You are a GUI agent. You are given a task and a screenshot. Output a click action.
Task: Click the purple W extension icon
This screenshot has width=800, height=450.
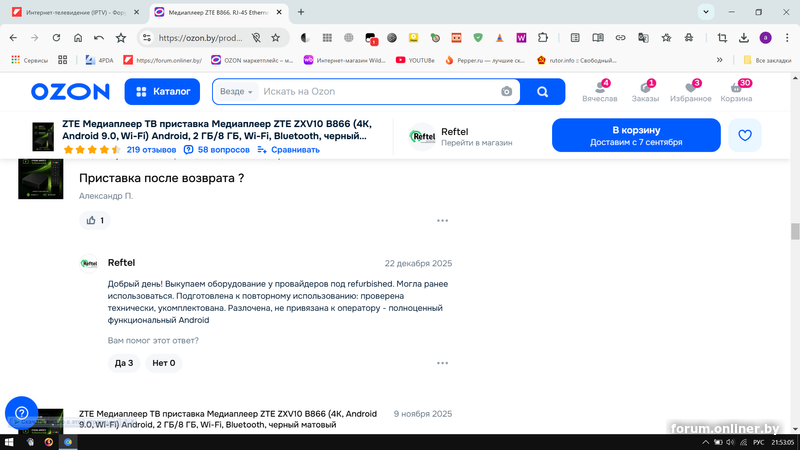click(x=521, y=38)
